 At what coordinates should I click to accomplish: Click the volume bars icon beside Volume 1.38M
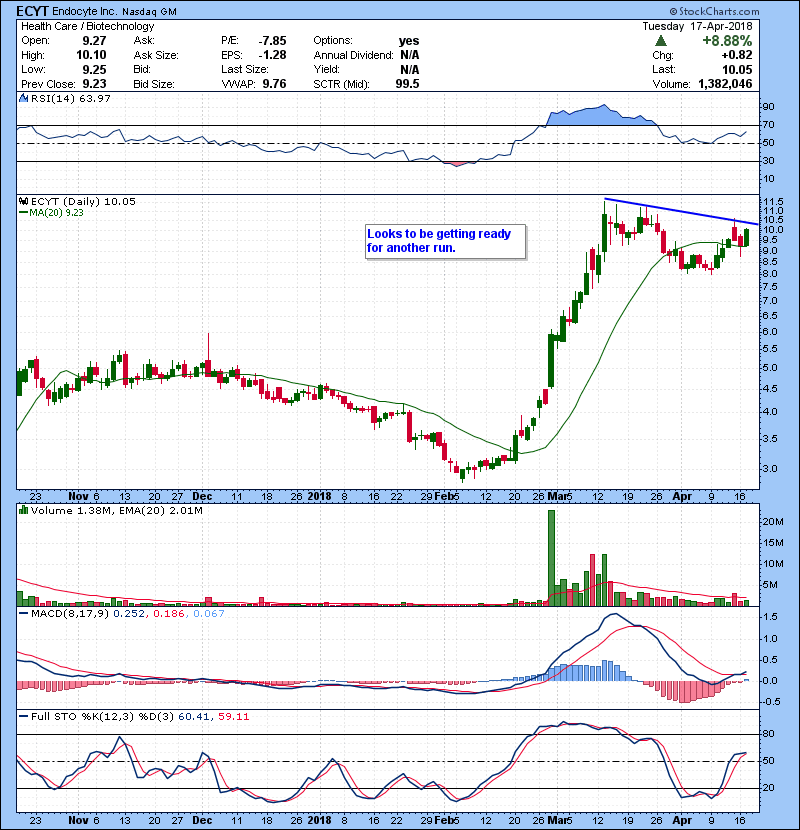(23, 510)
